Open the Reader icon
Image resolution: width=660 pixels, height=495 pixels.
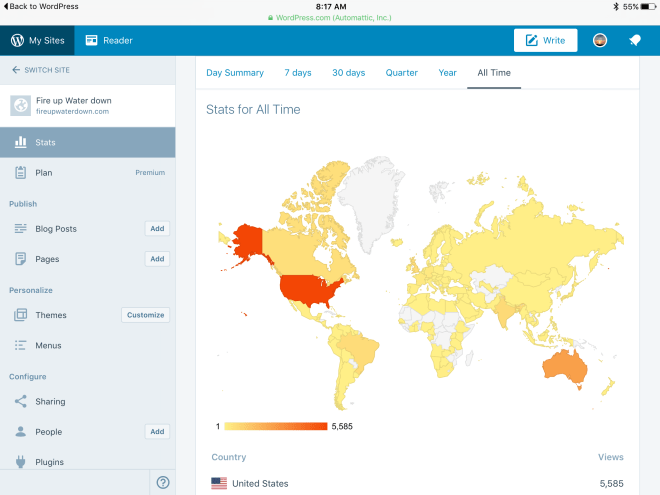91,40
